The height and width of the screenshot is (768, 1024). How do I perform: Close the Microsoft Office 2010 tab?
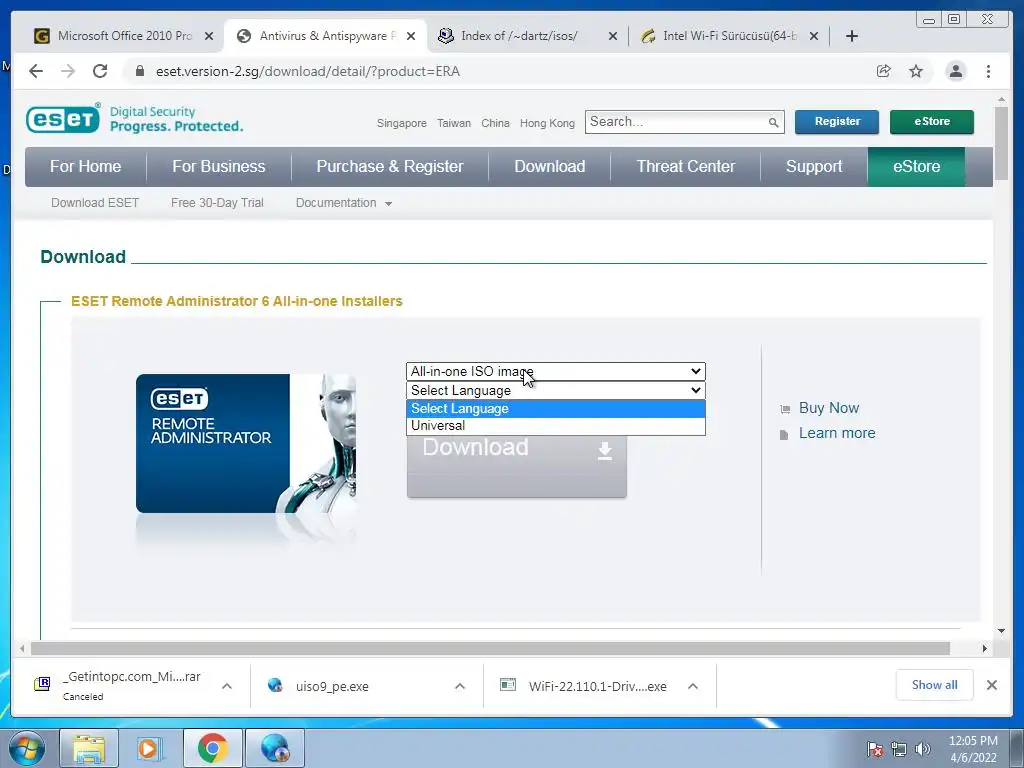click(x=209, y=36)
